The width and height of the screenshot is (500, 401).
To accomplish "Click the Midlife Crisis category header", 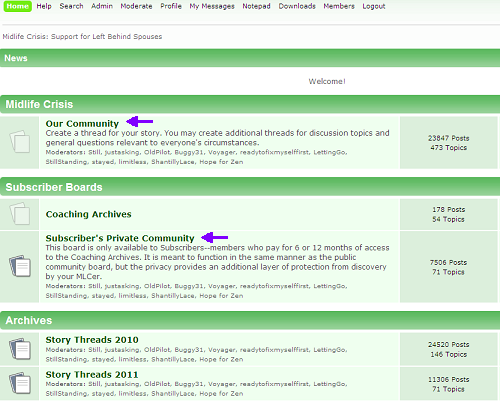I will tap(39, 104).
